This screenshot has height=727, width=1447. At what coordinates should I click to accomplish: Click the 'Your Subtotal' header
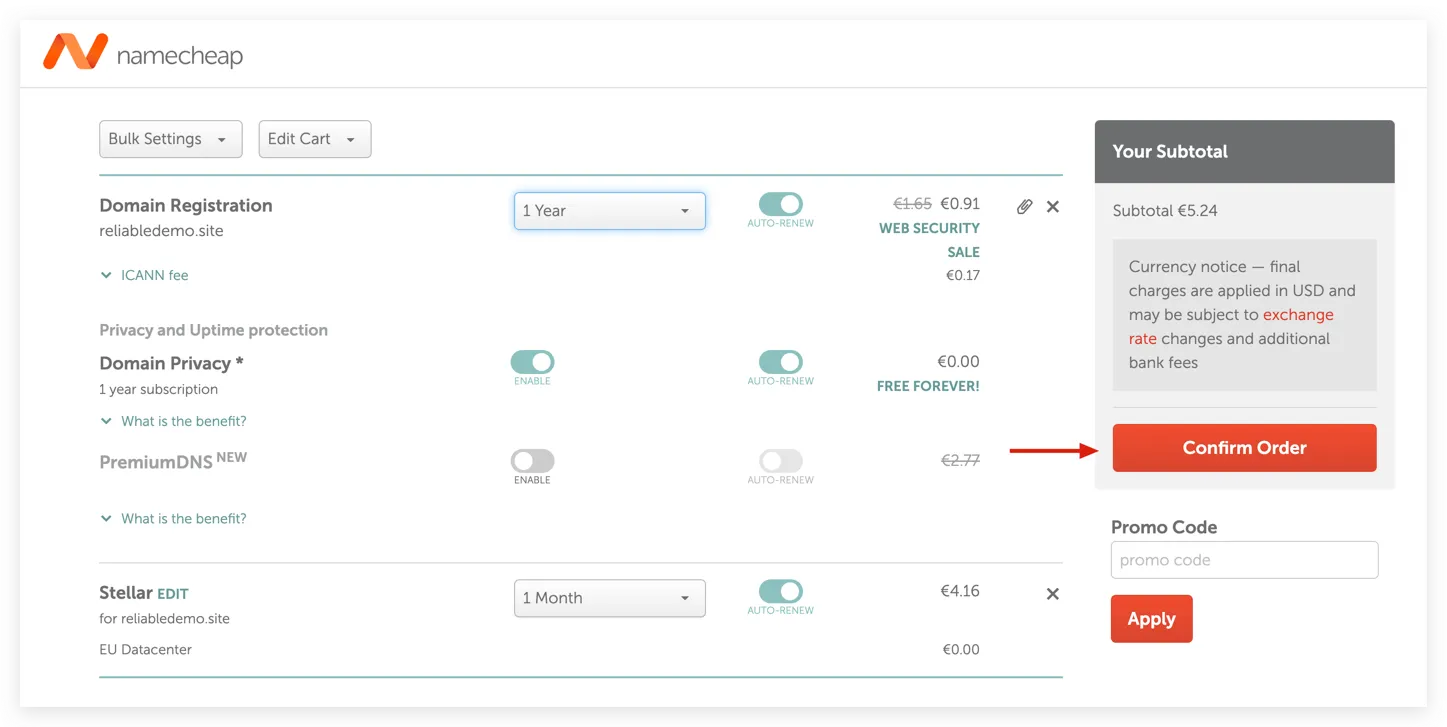(x=1170, y=152)
